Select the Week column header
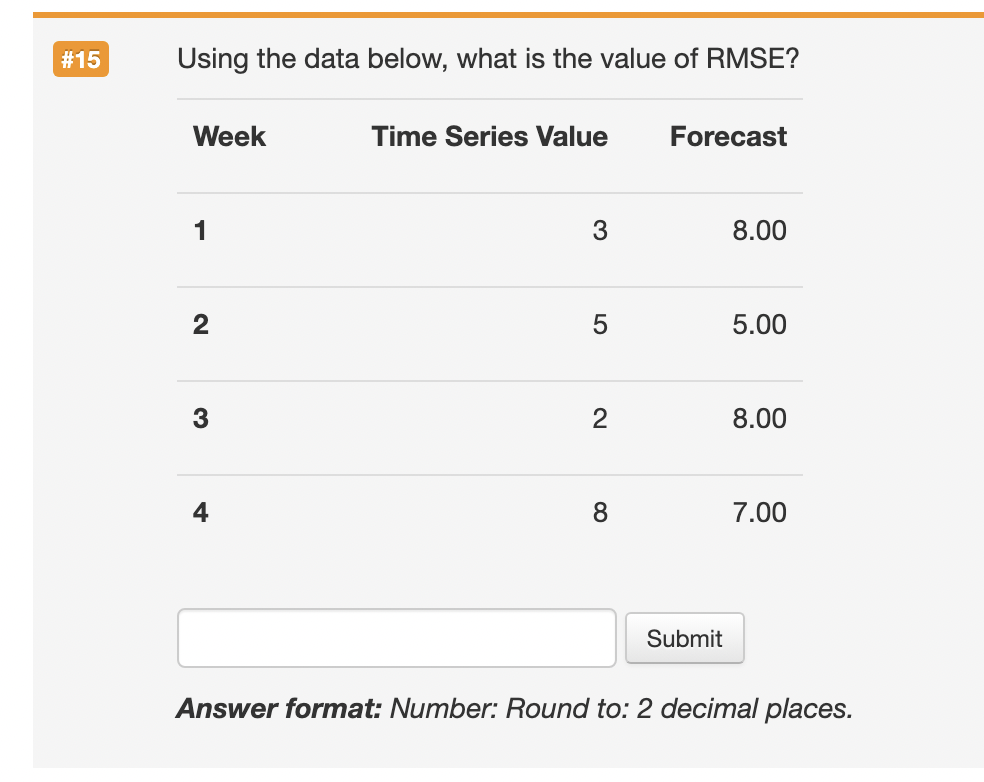This screenshot has height=782, width=984. tap(229, 137)
